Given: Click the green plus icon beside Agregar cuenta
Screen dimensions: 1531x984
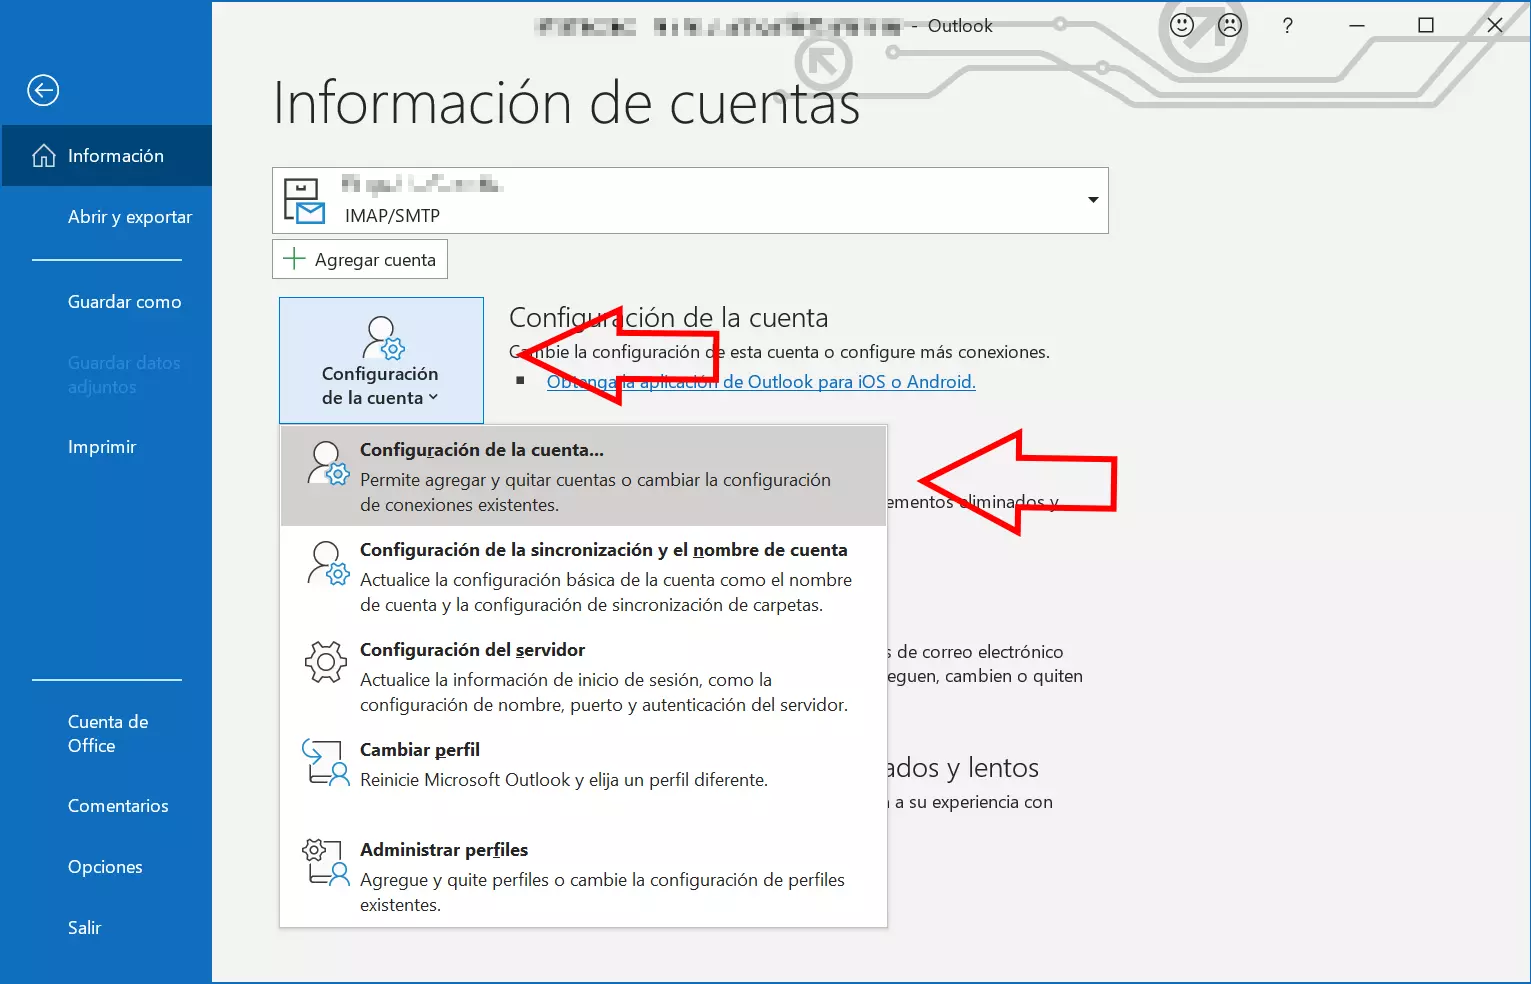Looking at the screenshot, I should point(294,259).
